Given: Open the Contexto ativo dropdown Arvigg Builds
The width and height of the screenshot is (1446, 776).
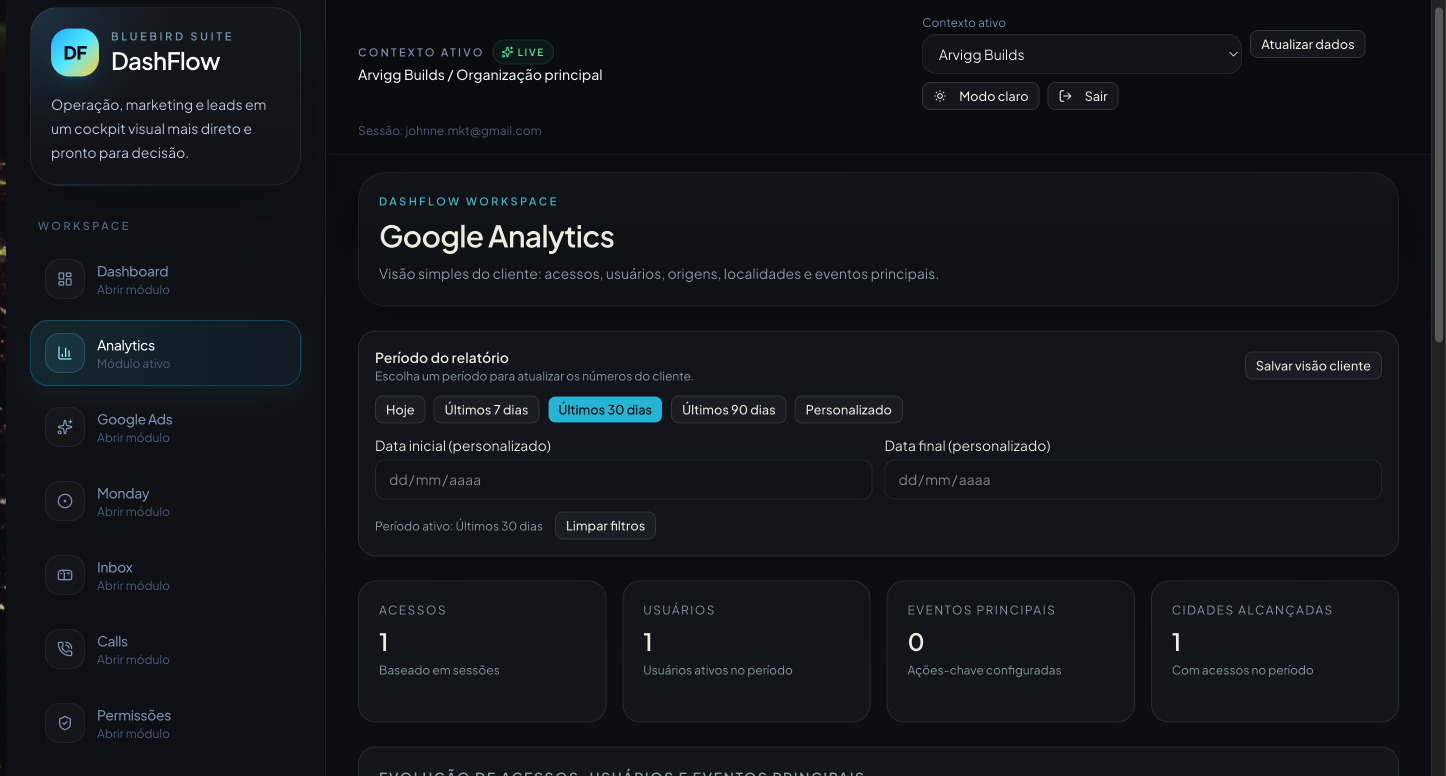Looking at the screenshot, I should click(1081, 55).
